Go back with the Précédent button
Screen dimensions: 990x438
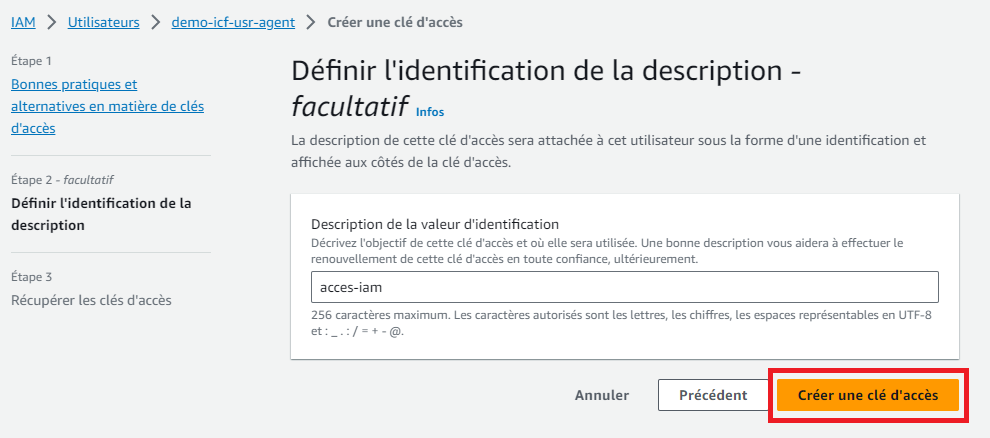point(713,395)
